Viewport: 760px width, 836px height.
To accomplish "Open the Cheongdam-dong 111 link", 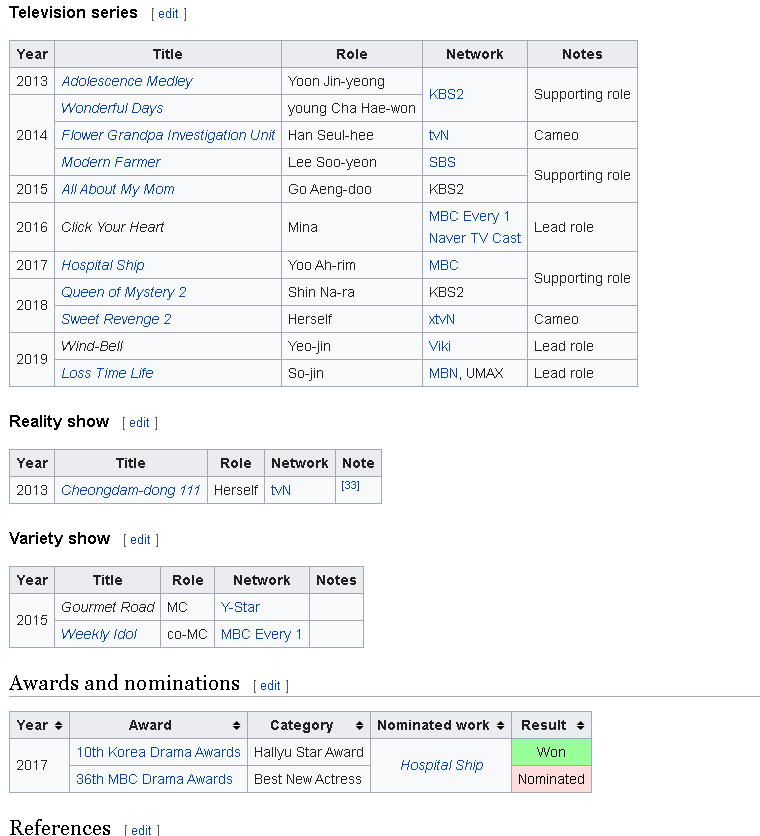I will pyautogui.click(x=131, y=490).
